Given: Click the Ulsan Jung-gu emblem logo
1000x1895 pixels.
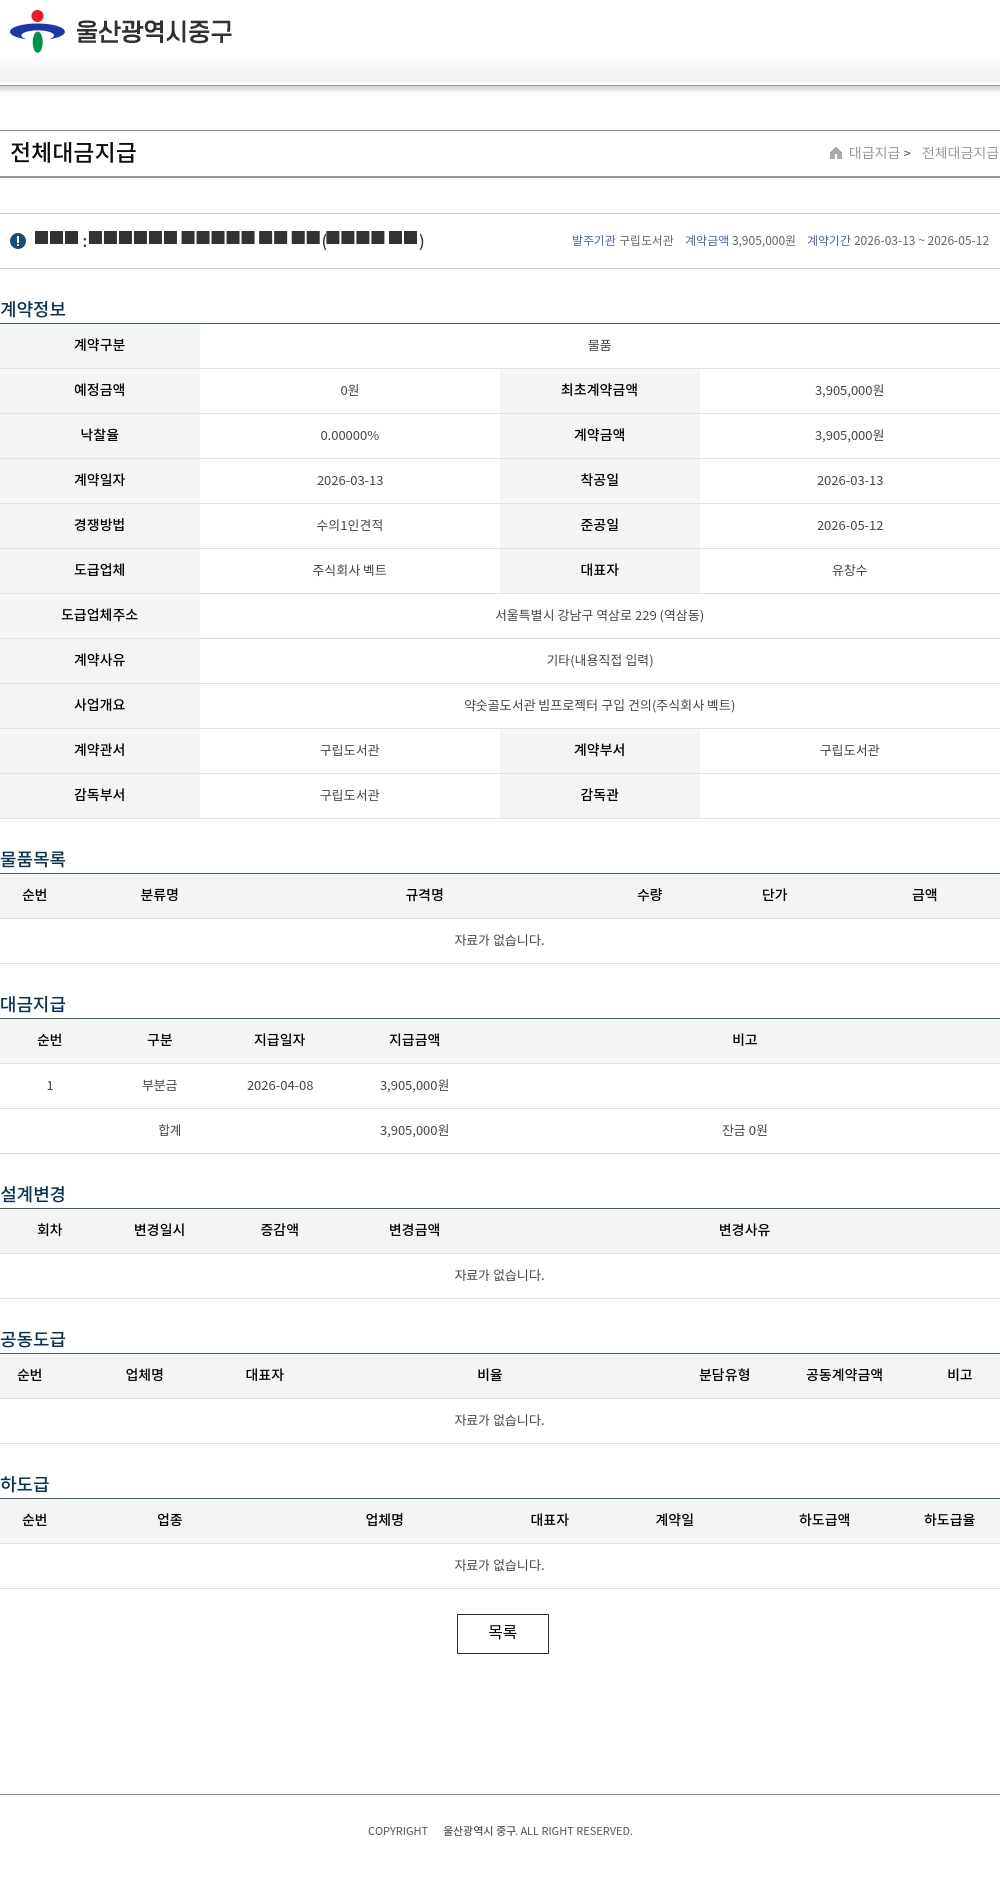Looking at the screenshot, I should coord(37,31).
